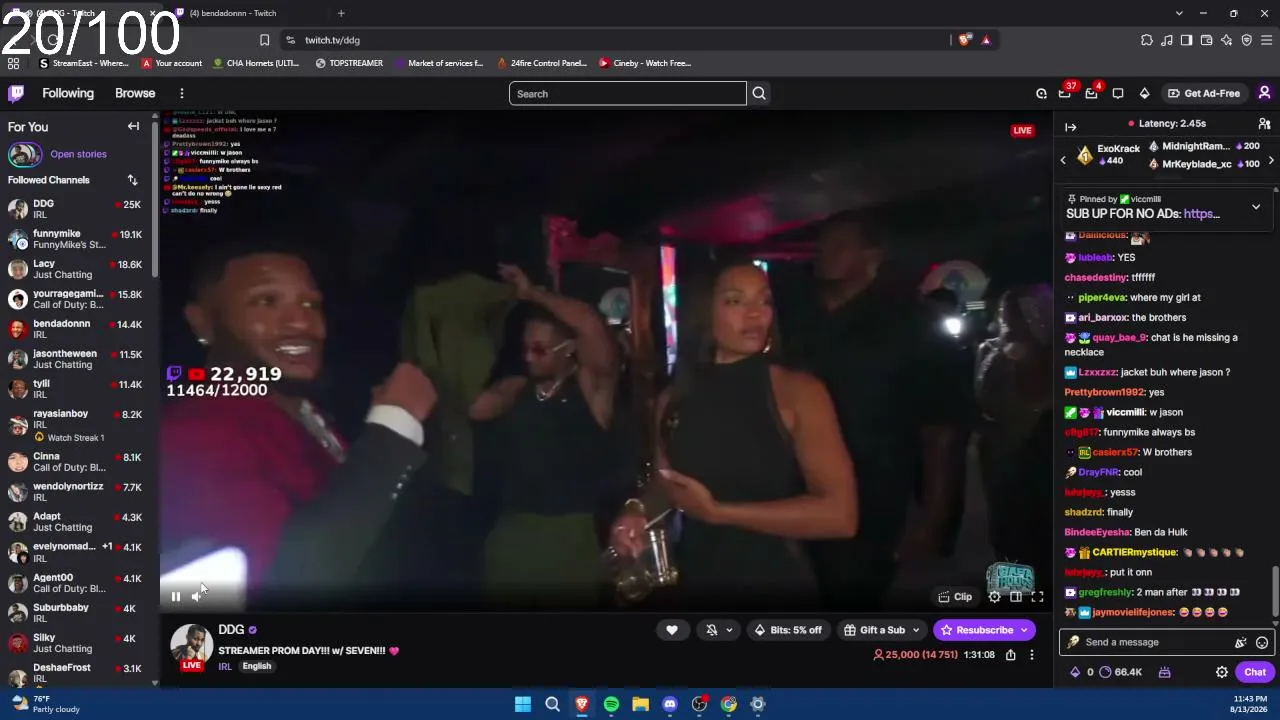This screenshot has width=1280, height=720.
Task: Open the emote picker in chat
Action: point(1262,643)
